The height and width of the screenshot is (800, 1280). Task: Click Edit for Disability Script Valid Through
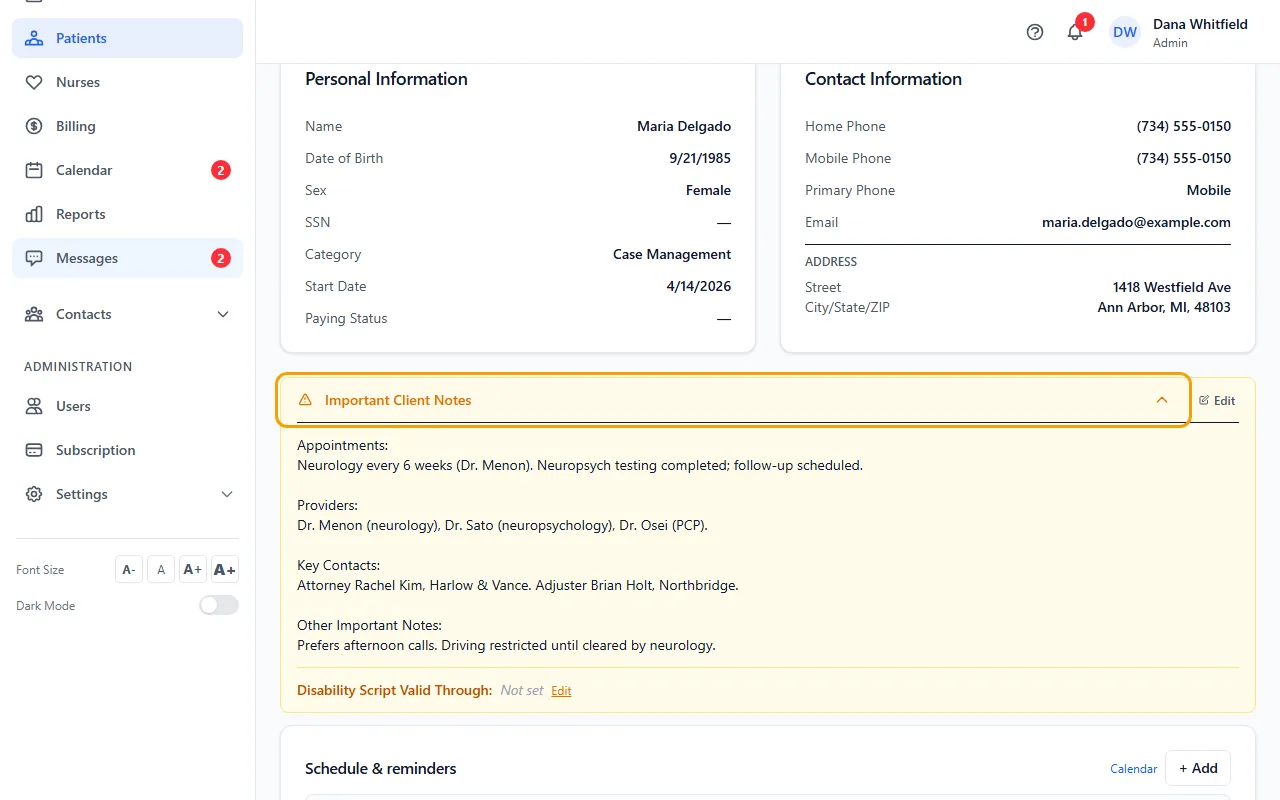(561, 691)
